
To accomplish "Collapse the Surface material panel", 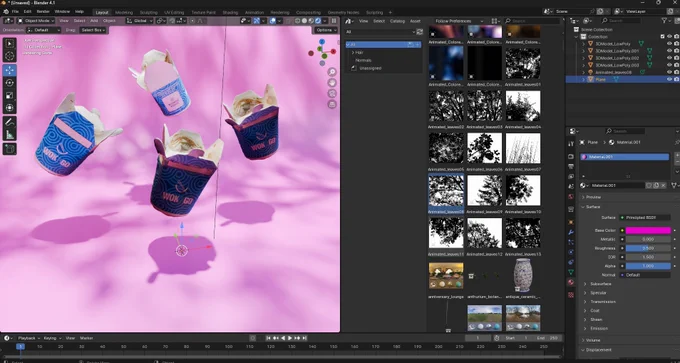I will [583, 207].
